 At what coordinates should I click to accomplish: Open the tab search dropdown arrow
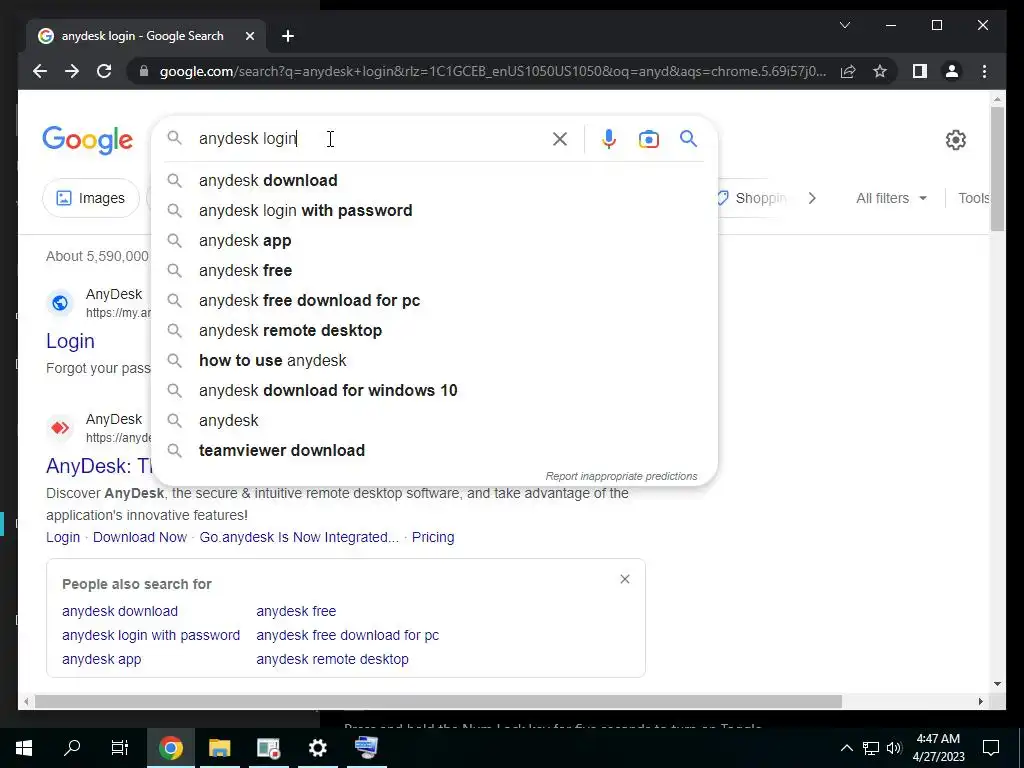coord(844,25)
